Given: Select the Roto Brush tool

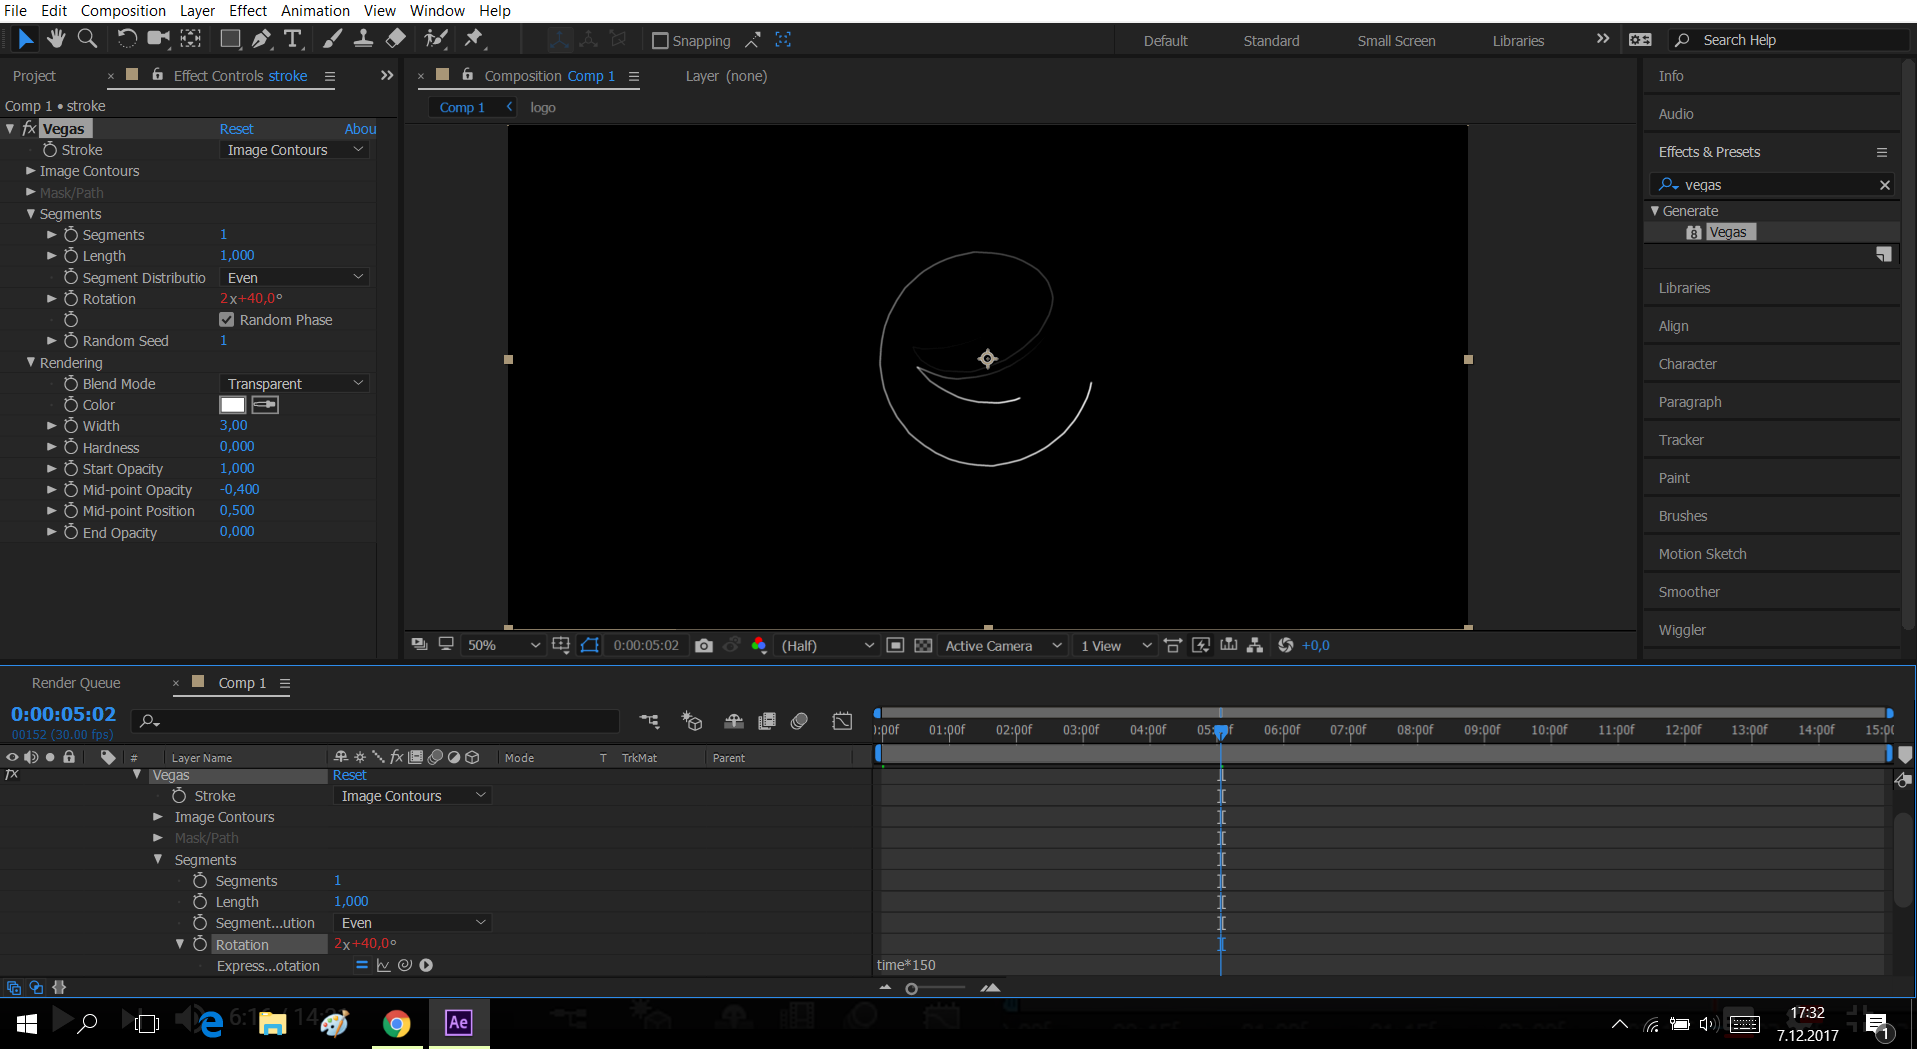Looking at the screenshot, I should (x=436, y=39).
